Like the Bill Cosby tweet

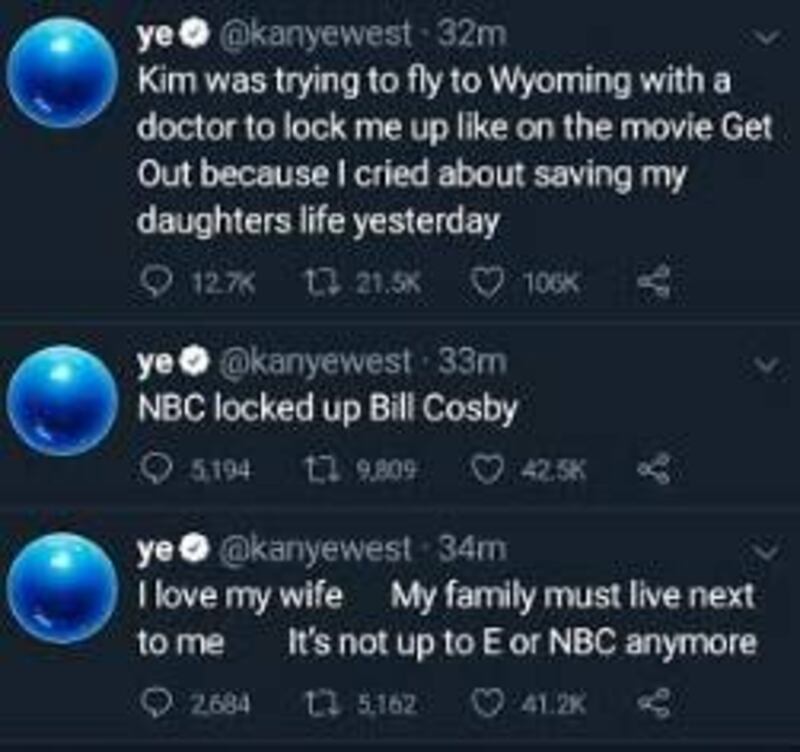tap(486, 470)
